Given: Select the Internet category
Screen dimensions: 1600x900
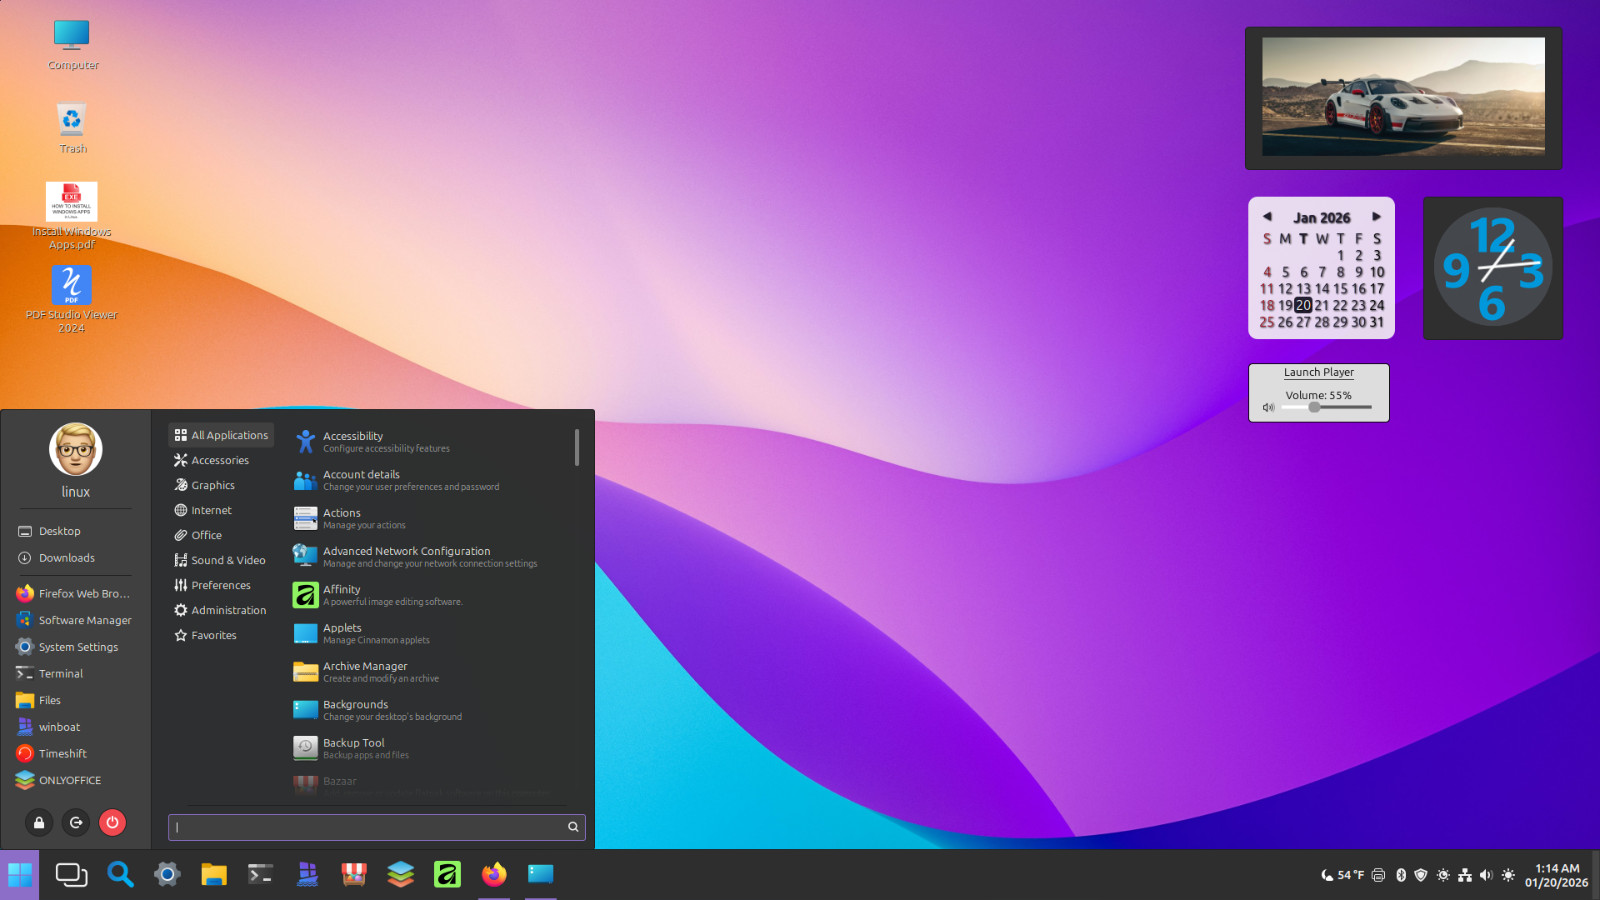Looking at the screenshot, I should coord(221,510).
